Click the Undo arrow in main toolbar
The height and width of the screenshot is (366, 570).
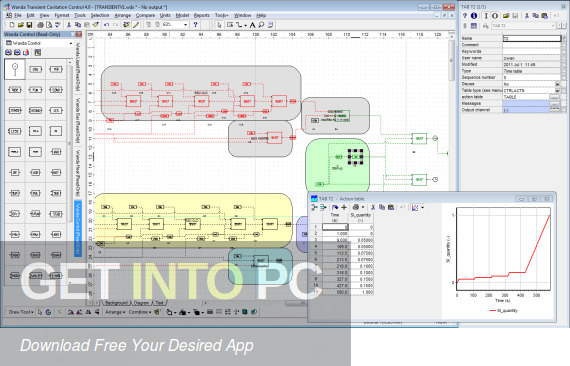(107, 25)
